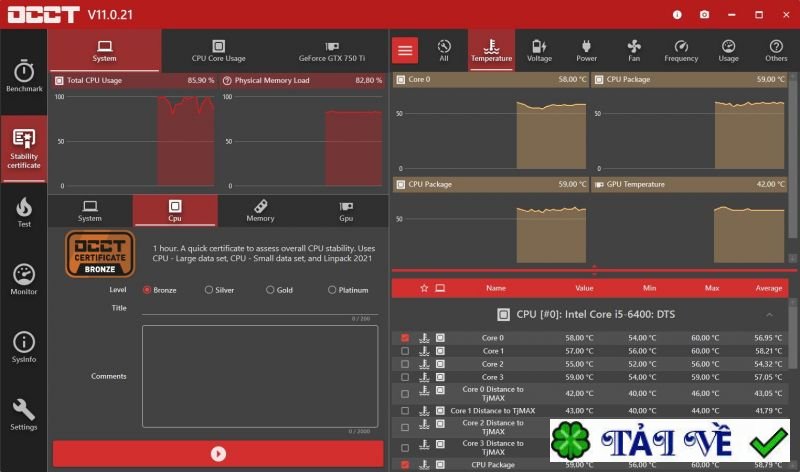
Task: Open the Monitor gauge section
Action: [x=24, y=279]
